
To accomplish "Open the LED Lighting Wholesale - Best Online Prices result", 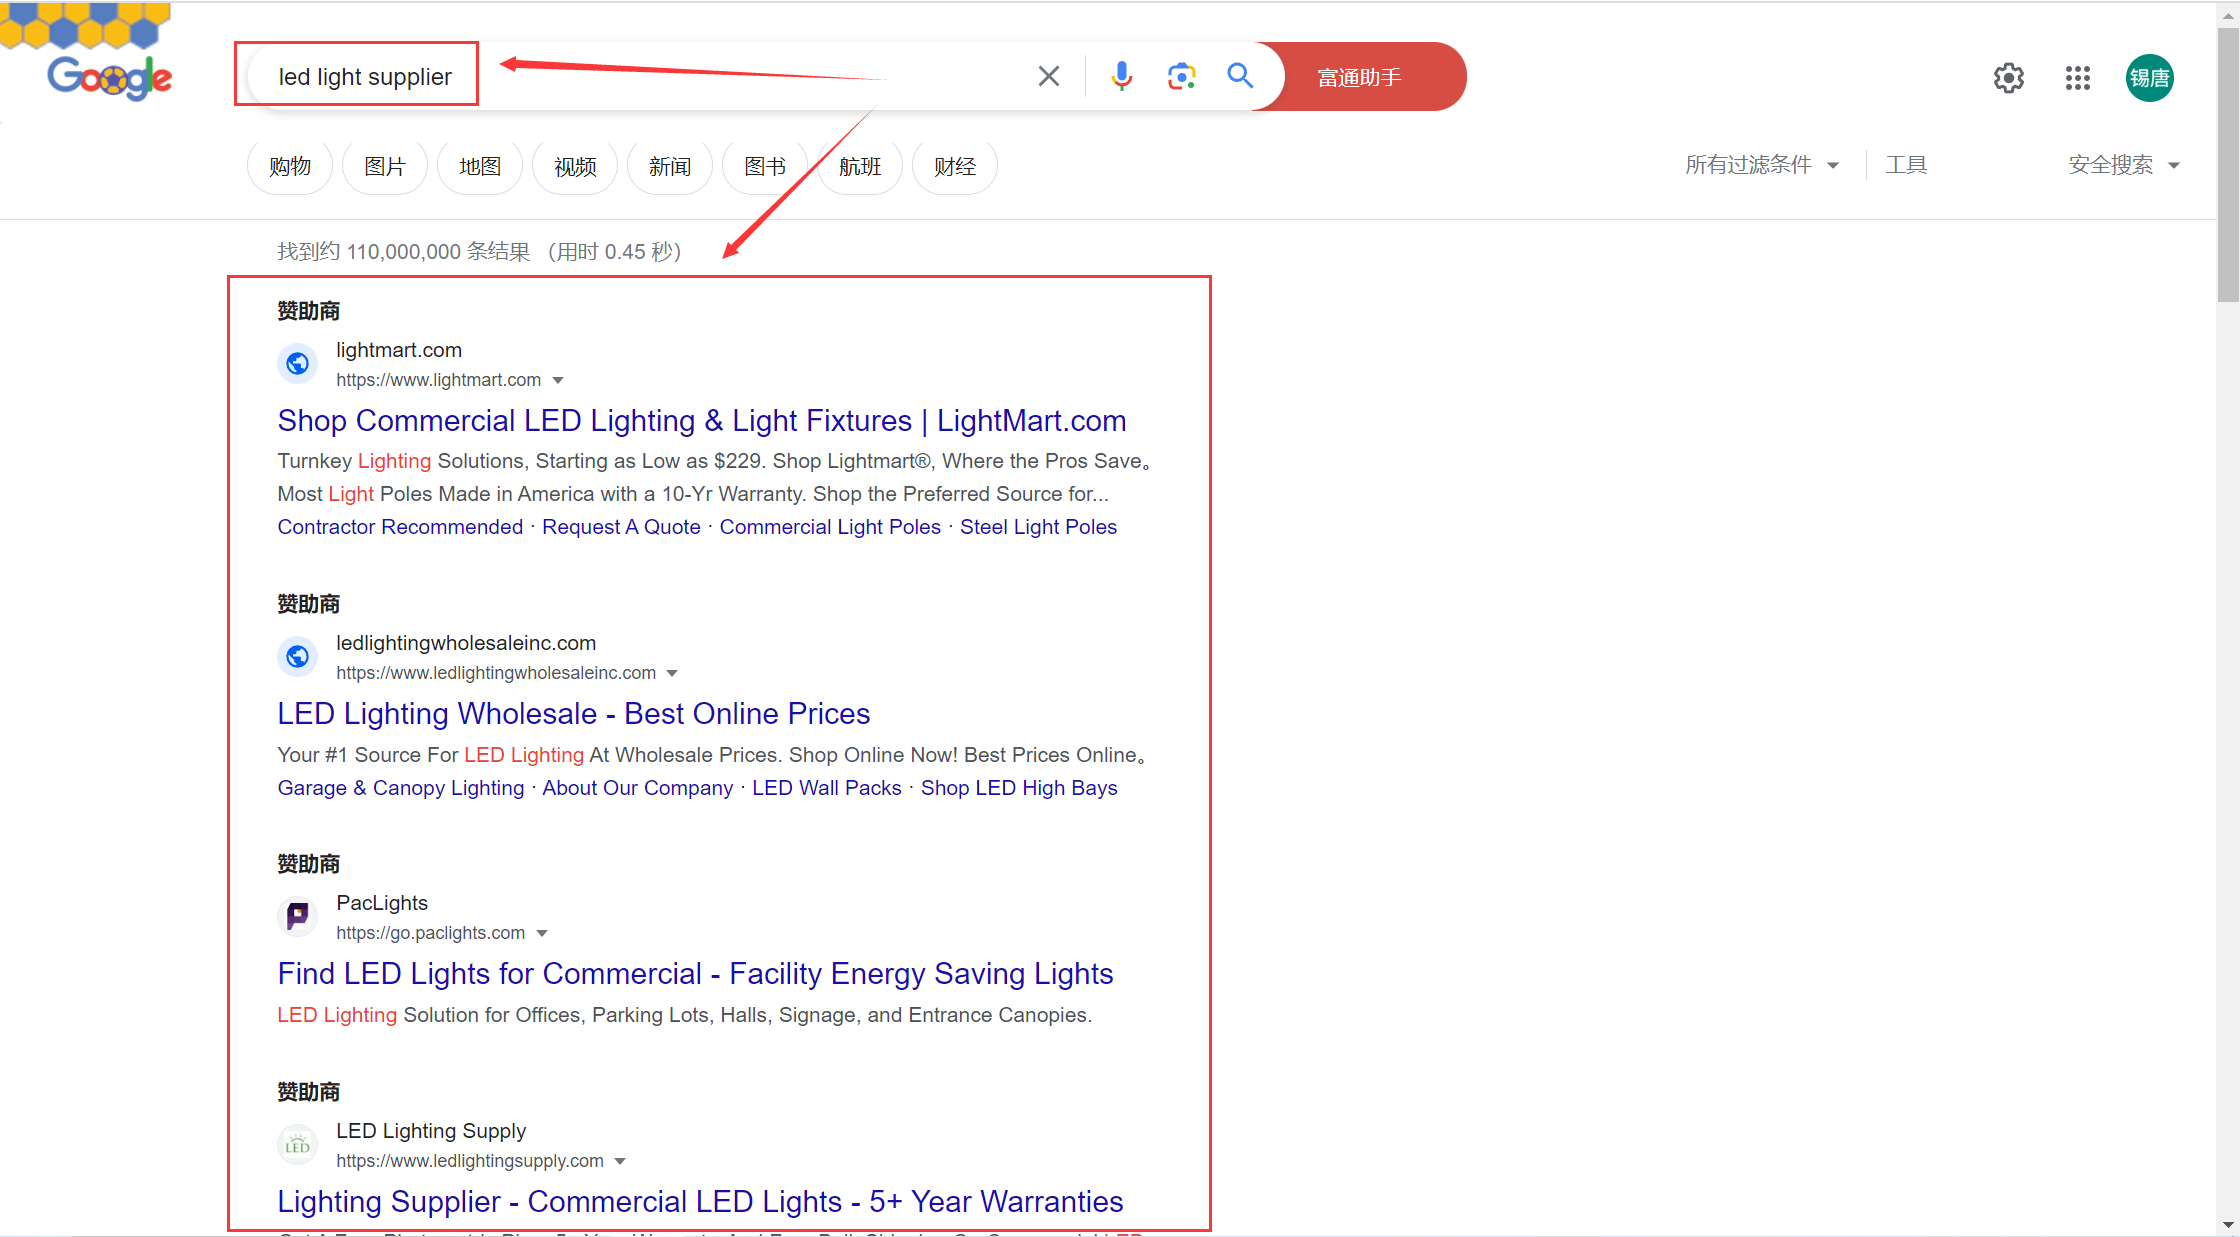I will (x=574, y=714).
